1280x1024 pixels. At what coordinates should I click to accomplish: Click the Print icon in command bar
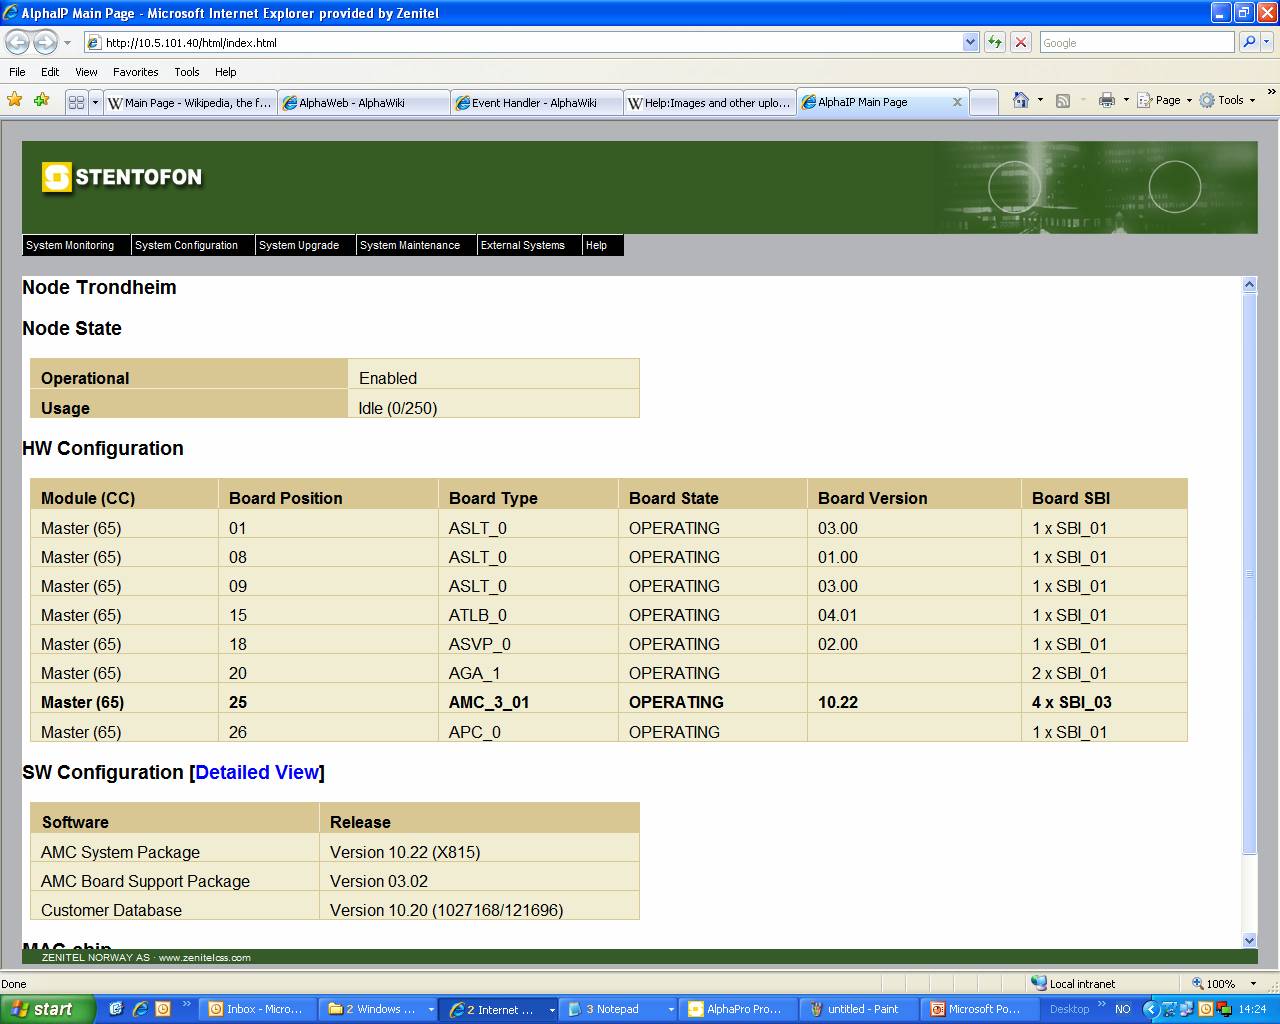point(1106,100)
